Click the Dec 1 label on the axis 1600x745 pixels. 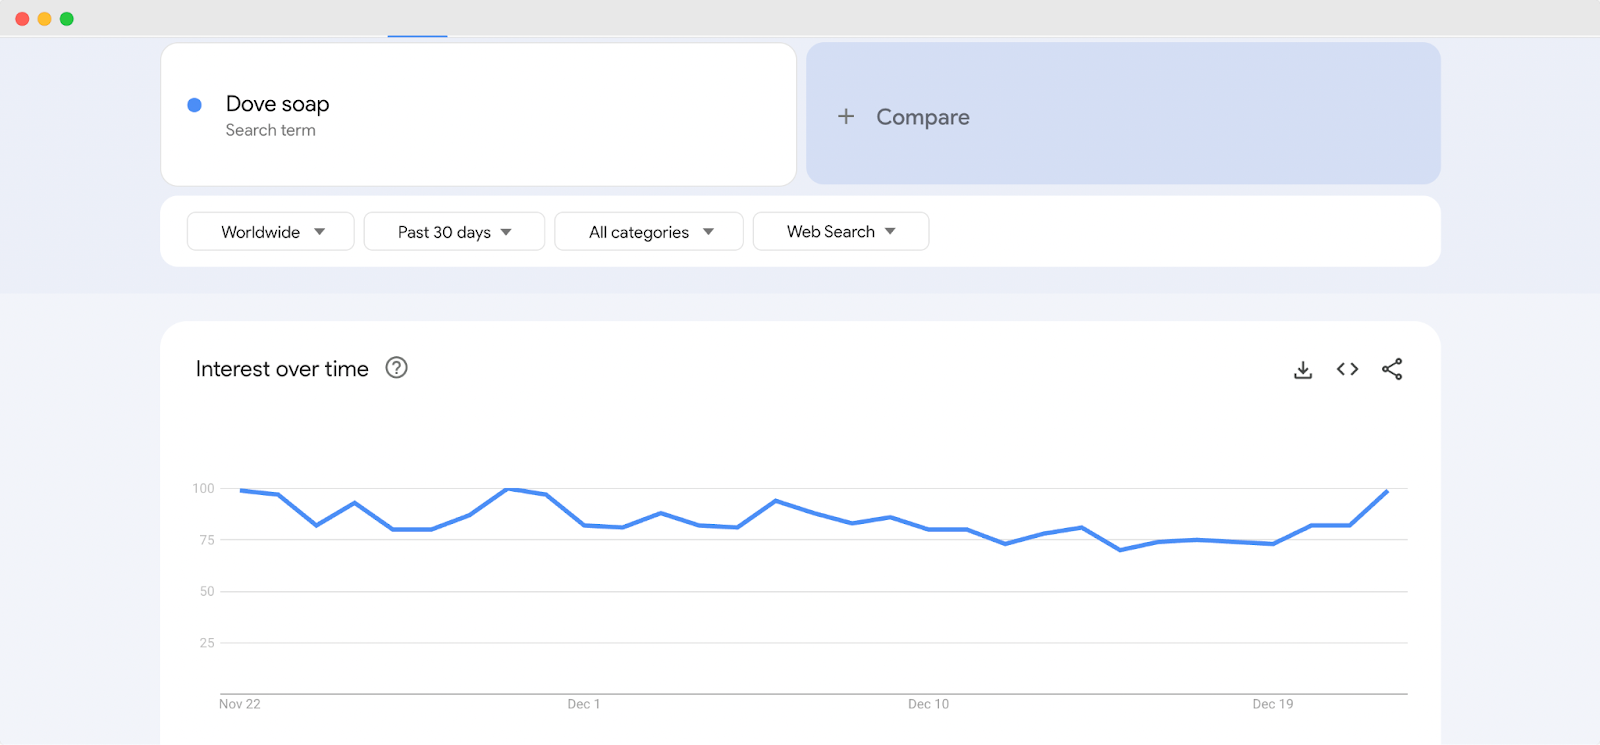(x=584, y=703)
